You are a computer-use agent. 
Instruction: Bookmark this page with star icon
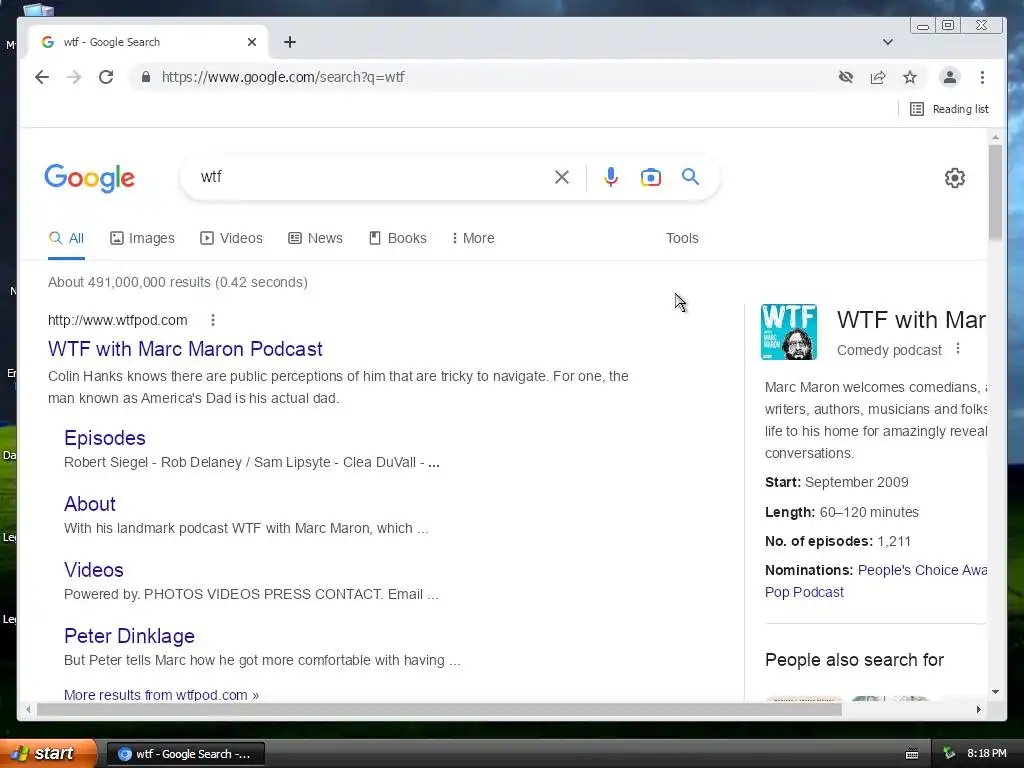click(910, 77)
